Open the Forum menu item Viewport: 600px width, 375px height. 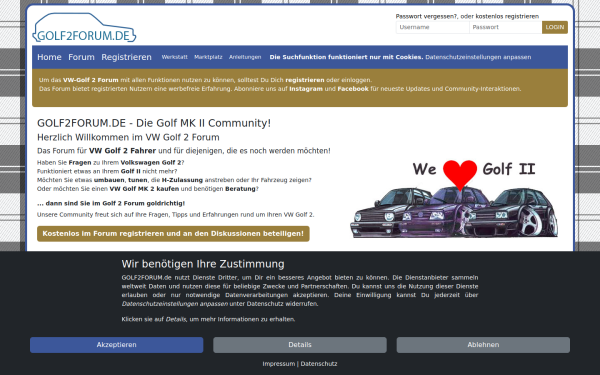81,57
